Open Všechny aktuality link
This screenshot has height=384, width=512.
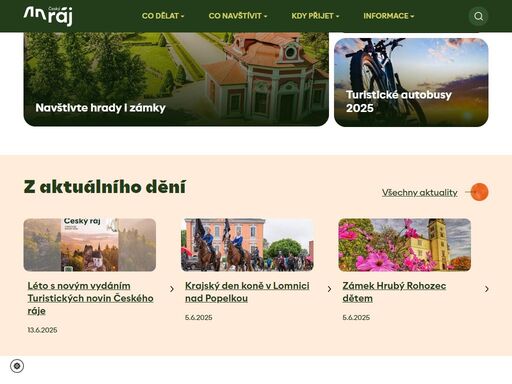click(419, 192)
